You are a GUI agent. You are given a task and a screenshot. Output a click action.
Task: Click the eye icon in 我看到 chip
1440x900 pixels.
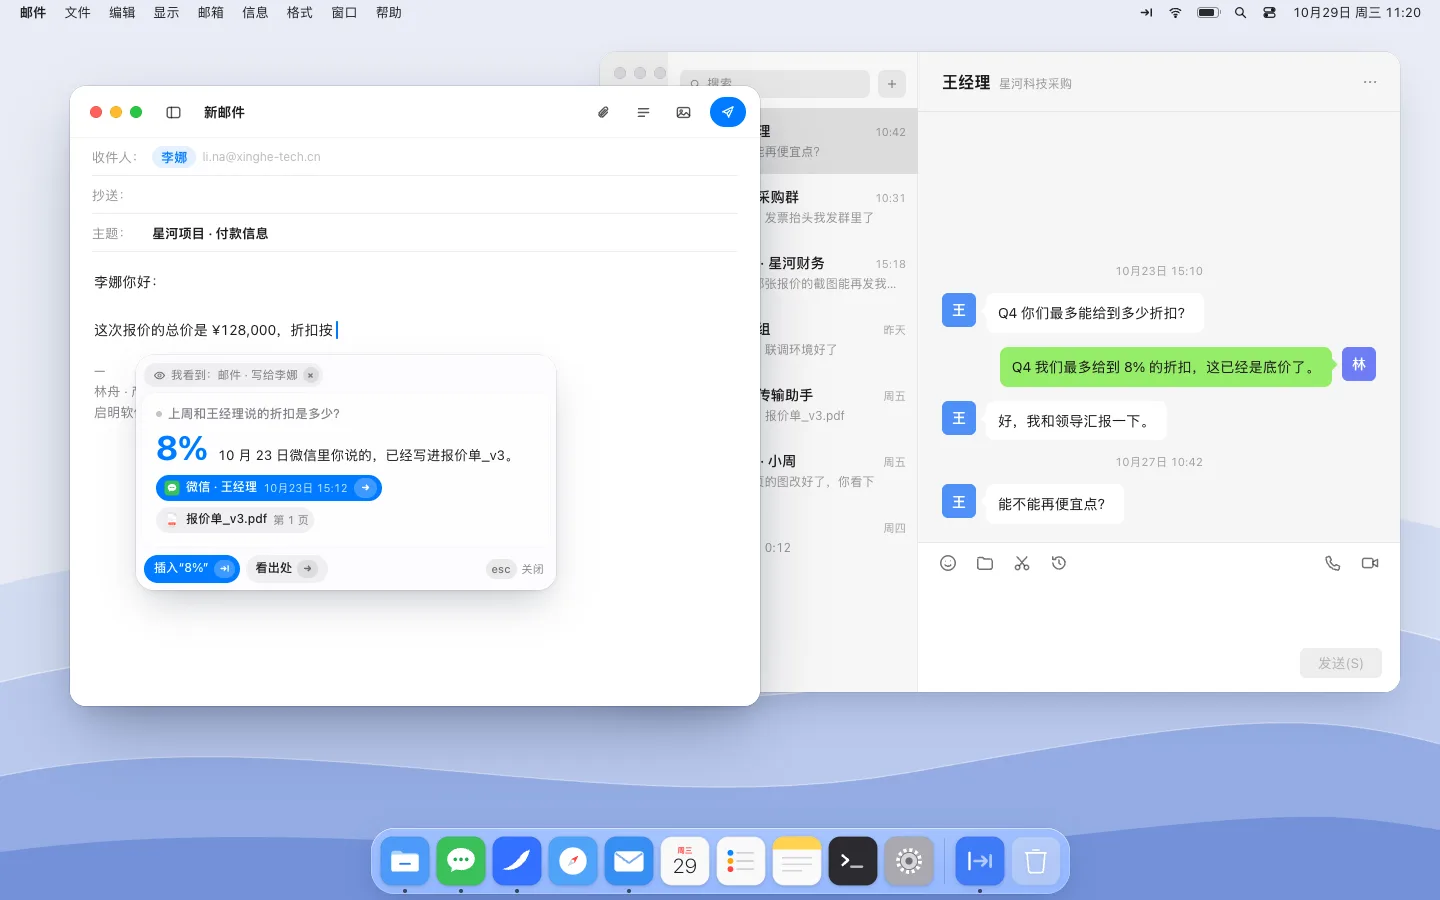click(x=159, y=375)
